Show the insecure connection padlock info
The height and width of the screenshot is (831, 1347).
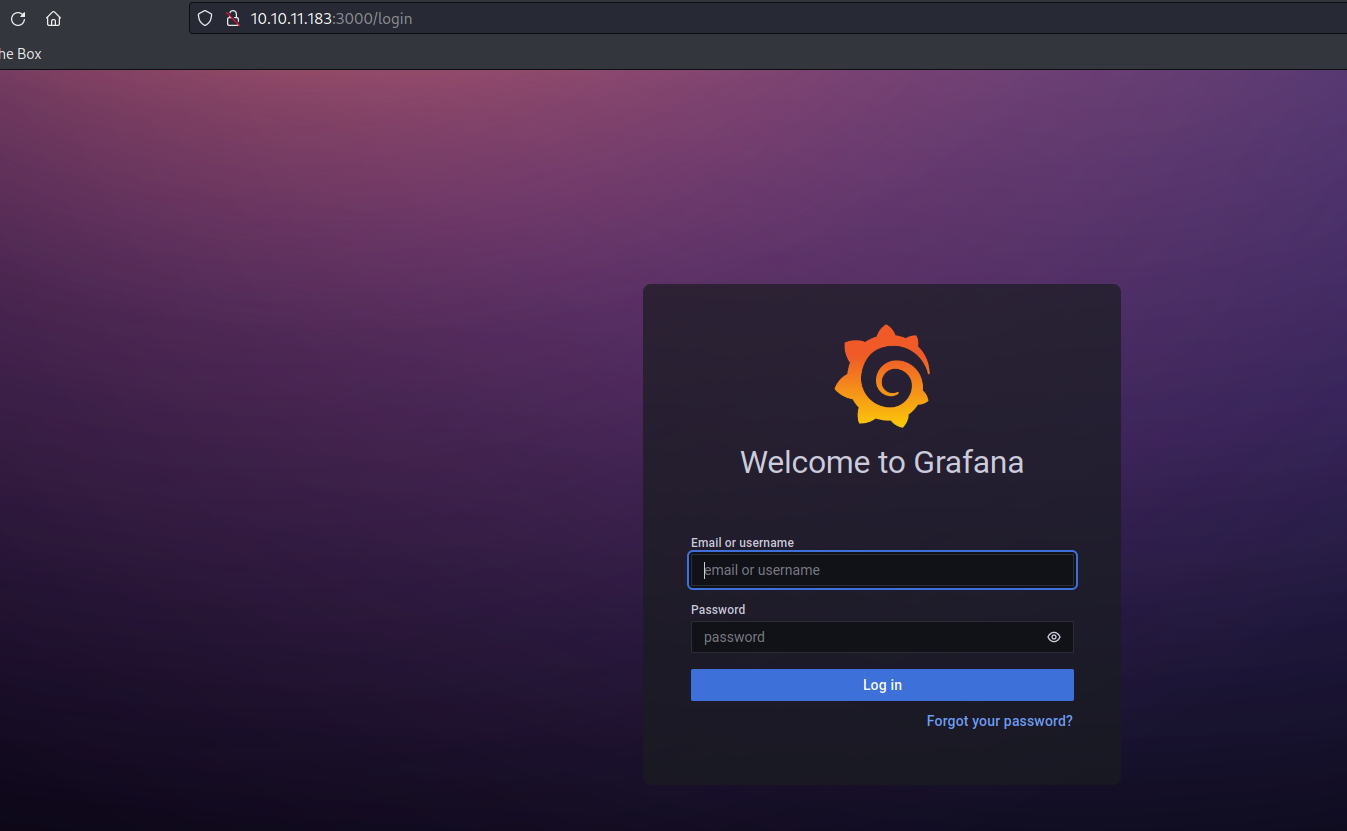point(233,19)
